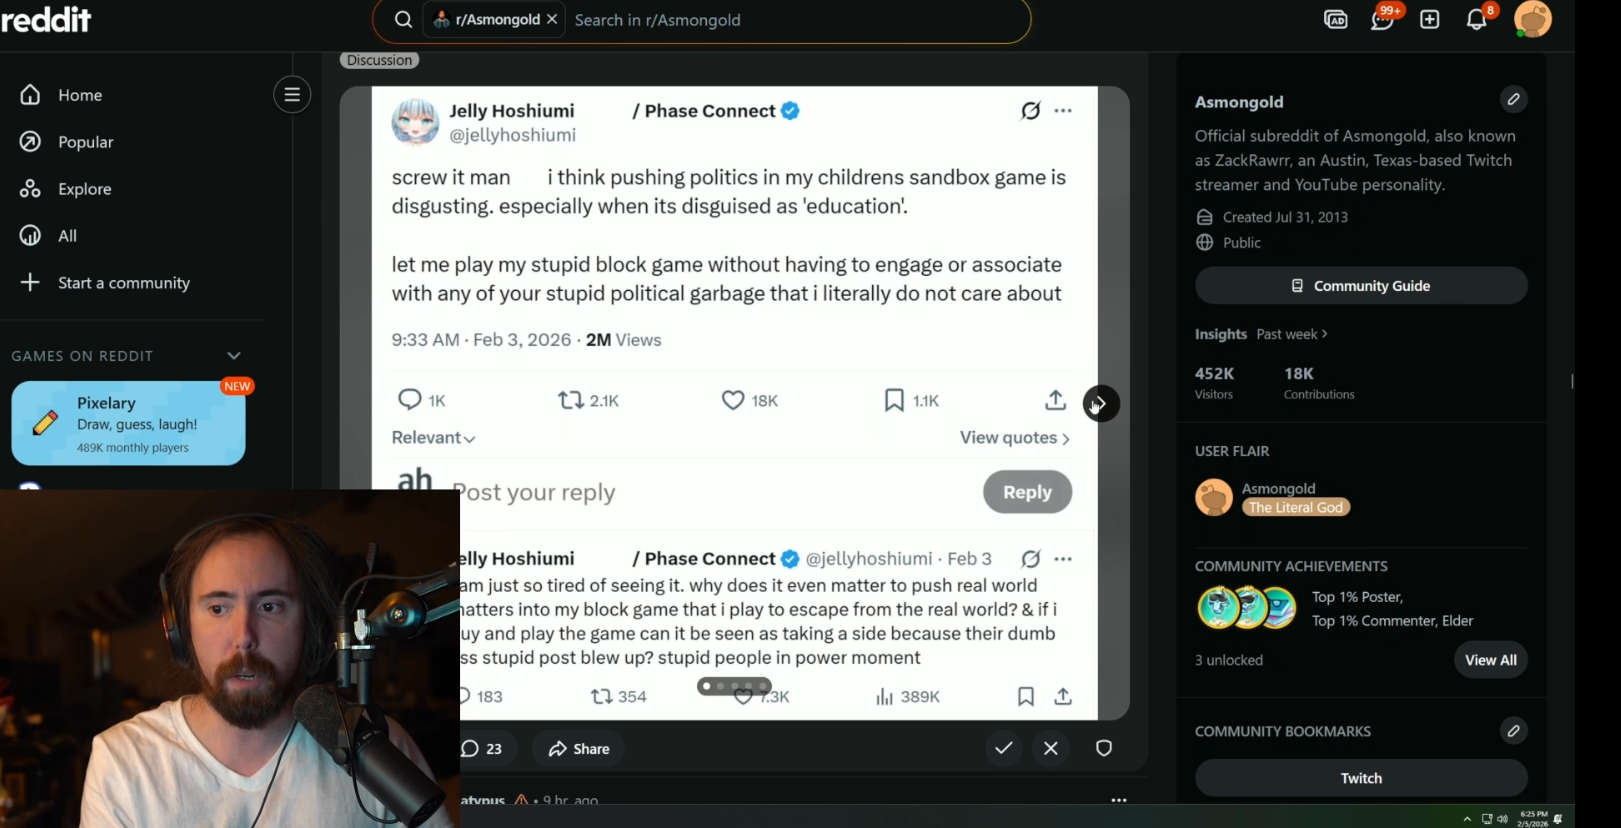
Task: Click the taskbar network icon
Action: (x=1487, y=819)
